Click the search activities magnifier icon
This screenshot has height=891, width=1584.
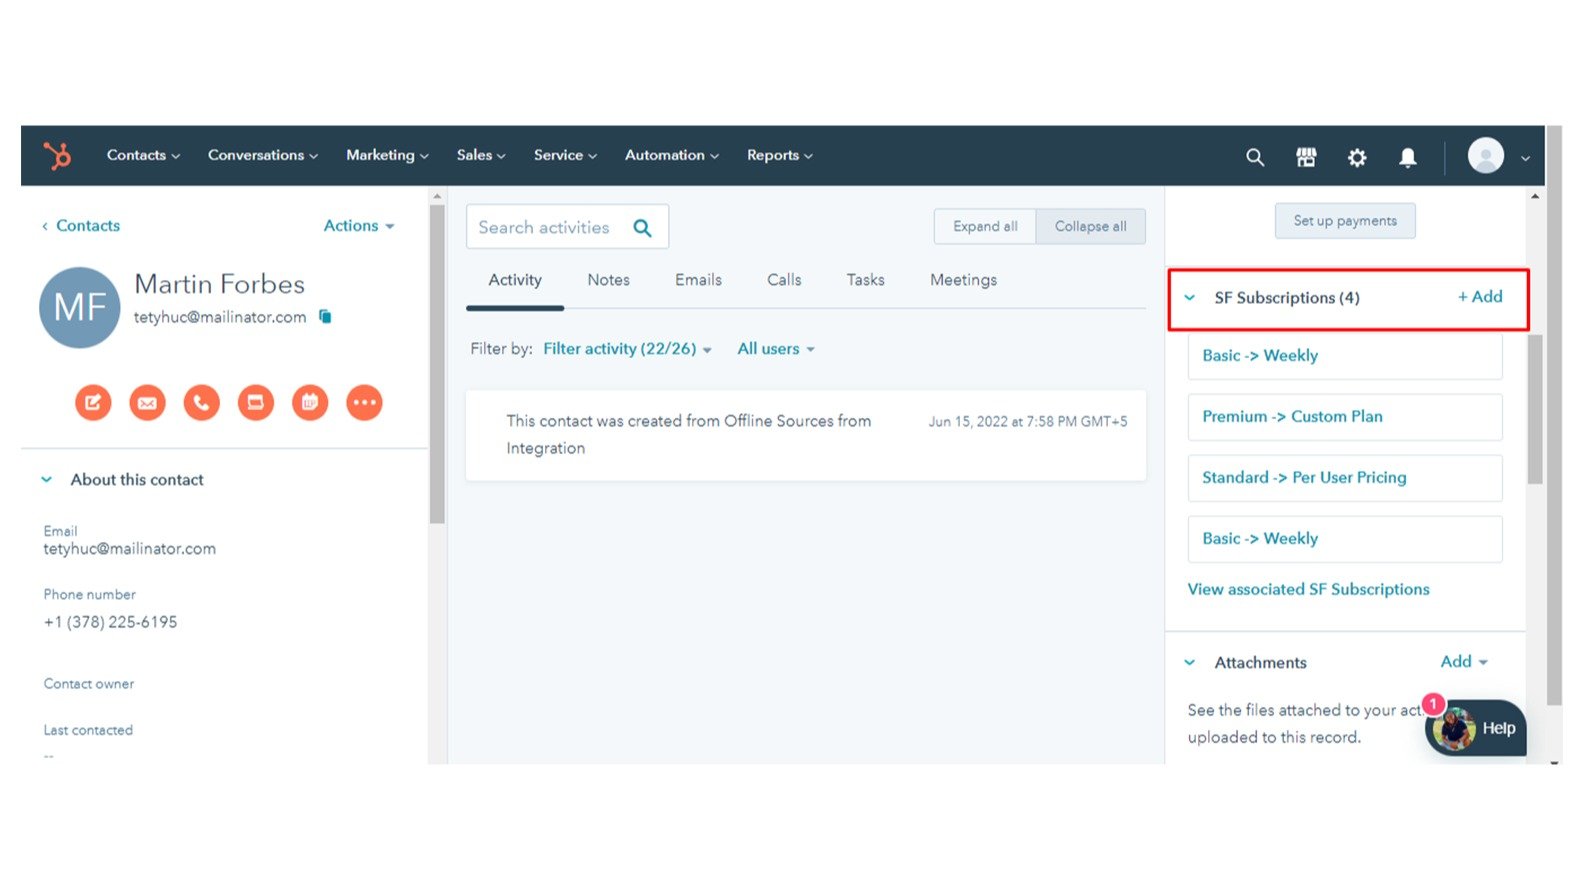643,228
